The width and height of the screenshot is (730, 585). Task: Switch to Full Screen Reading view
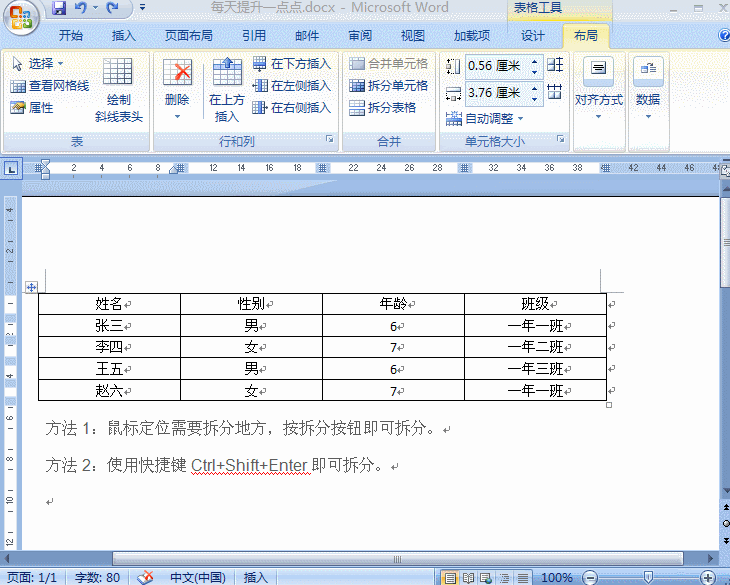tap(468, 578)
